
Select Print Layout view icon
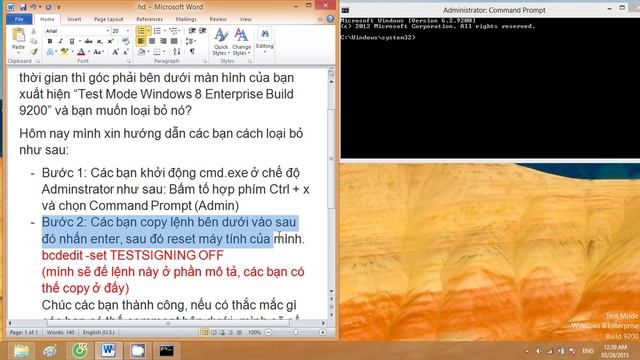coord(204,333)
